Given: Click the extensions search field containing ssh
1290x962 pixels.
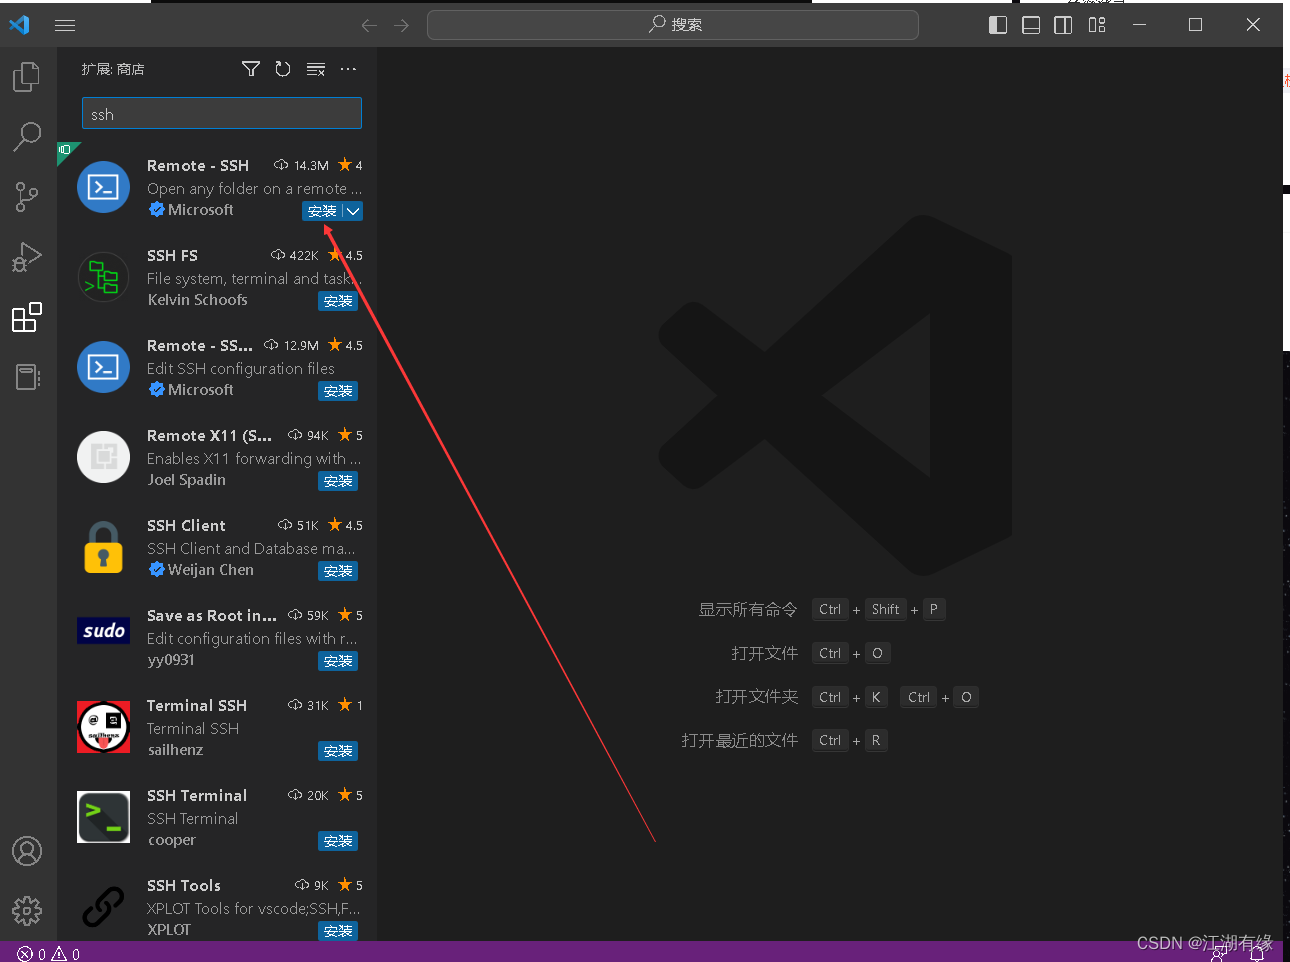Looking at the screenshot, I should (222, 114).
